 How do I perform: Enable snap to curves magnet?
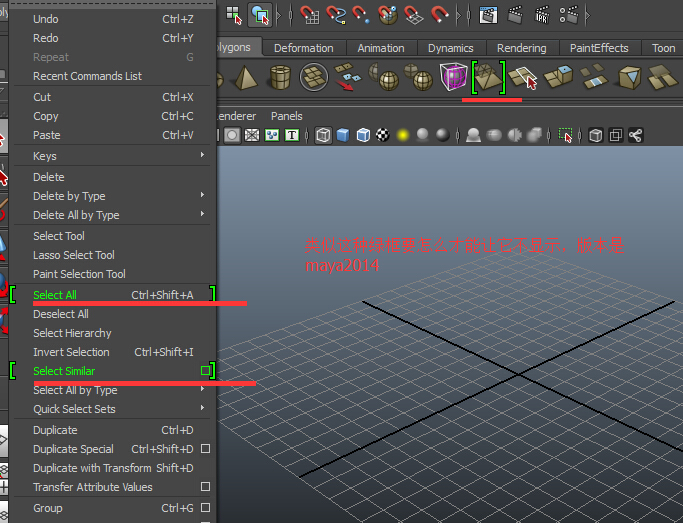point(336,15)
